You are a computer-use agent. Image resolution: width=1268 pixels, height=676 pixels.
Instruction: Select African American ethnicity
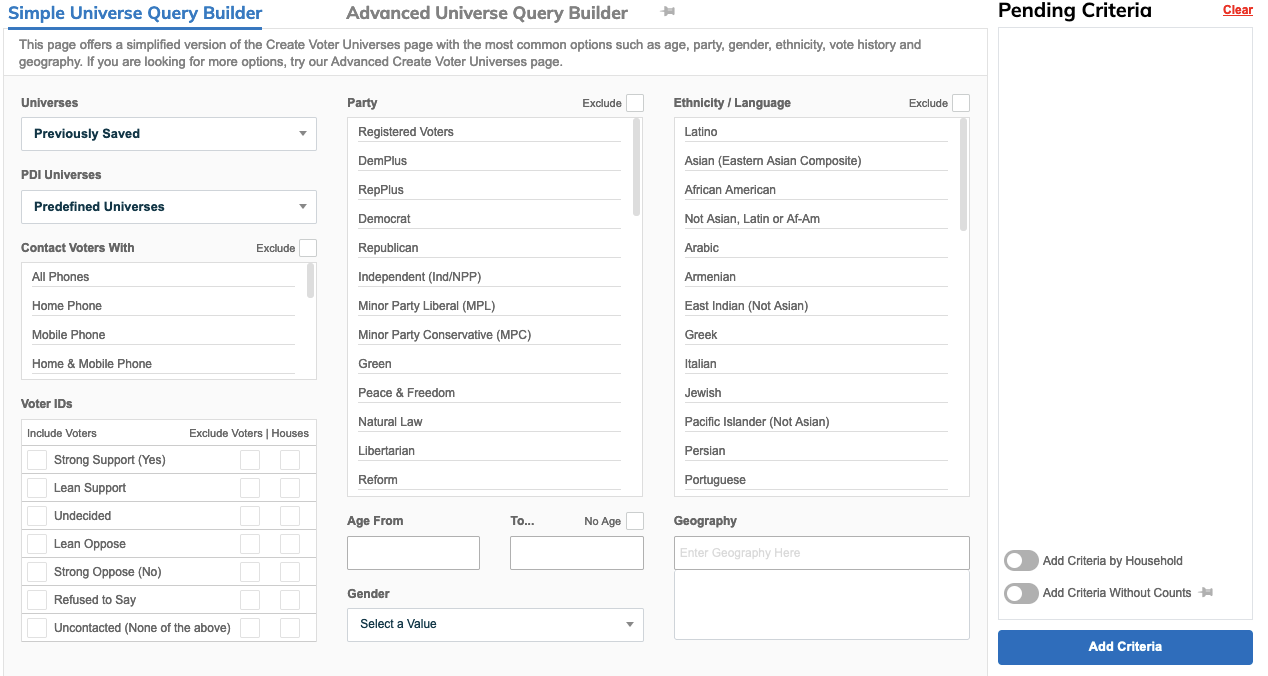coord(816,190)
